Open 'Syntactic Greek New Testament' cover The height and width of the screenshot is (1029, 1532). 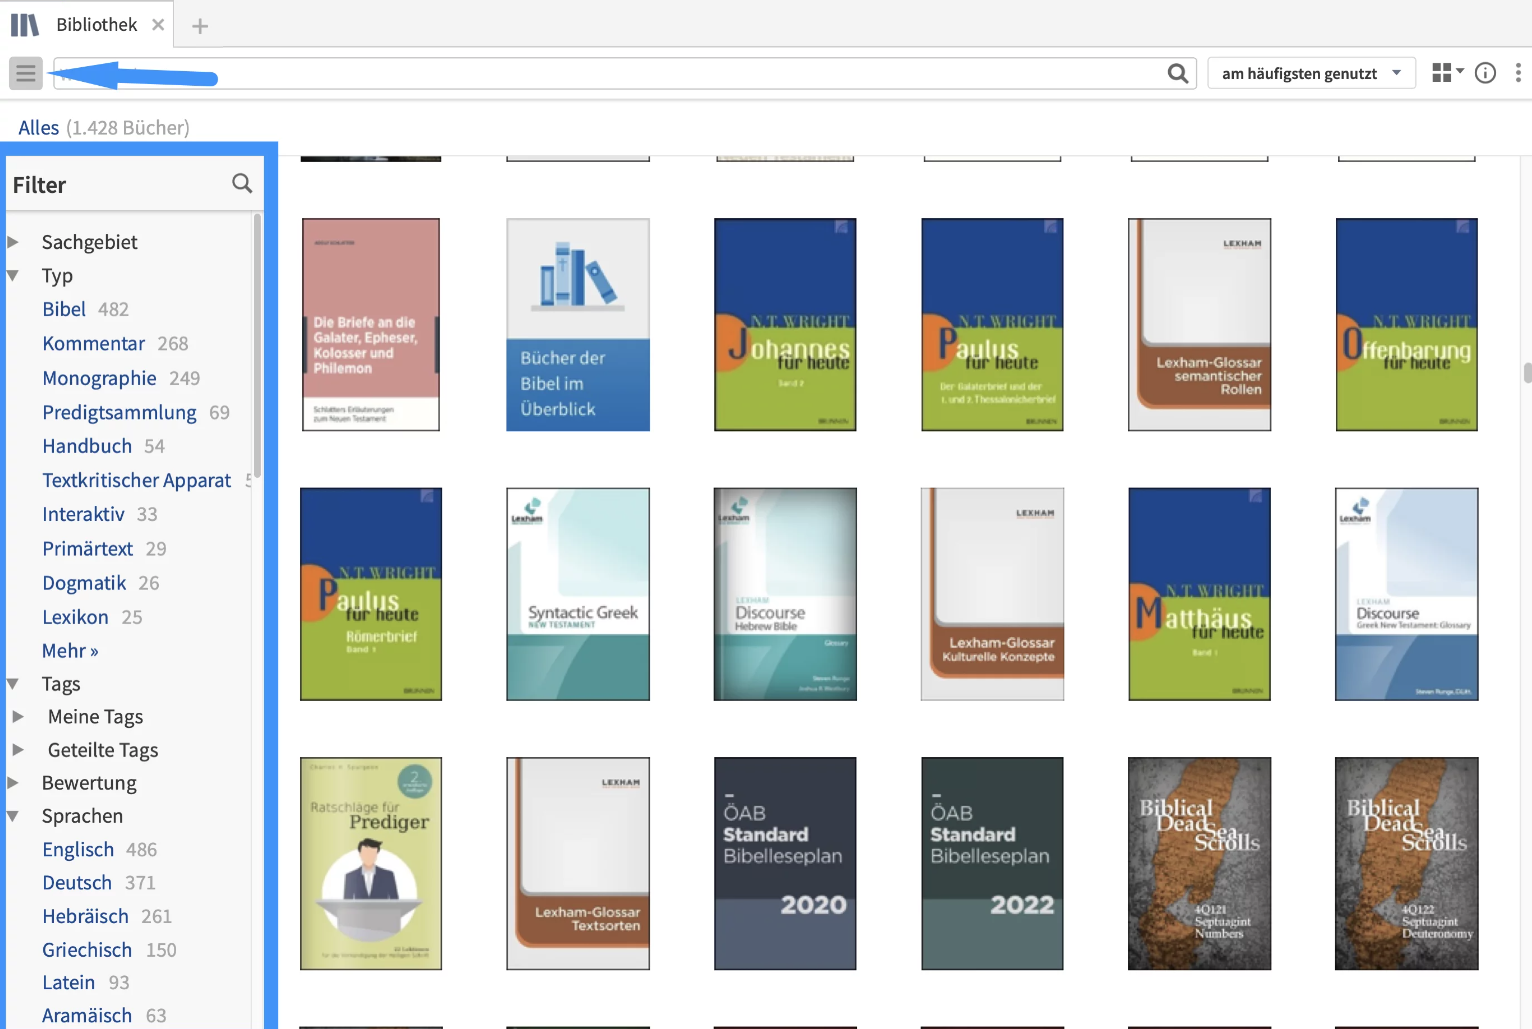pyautogui.click(x=578, y=594)
